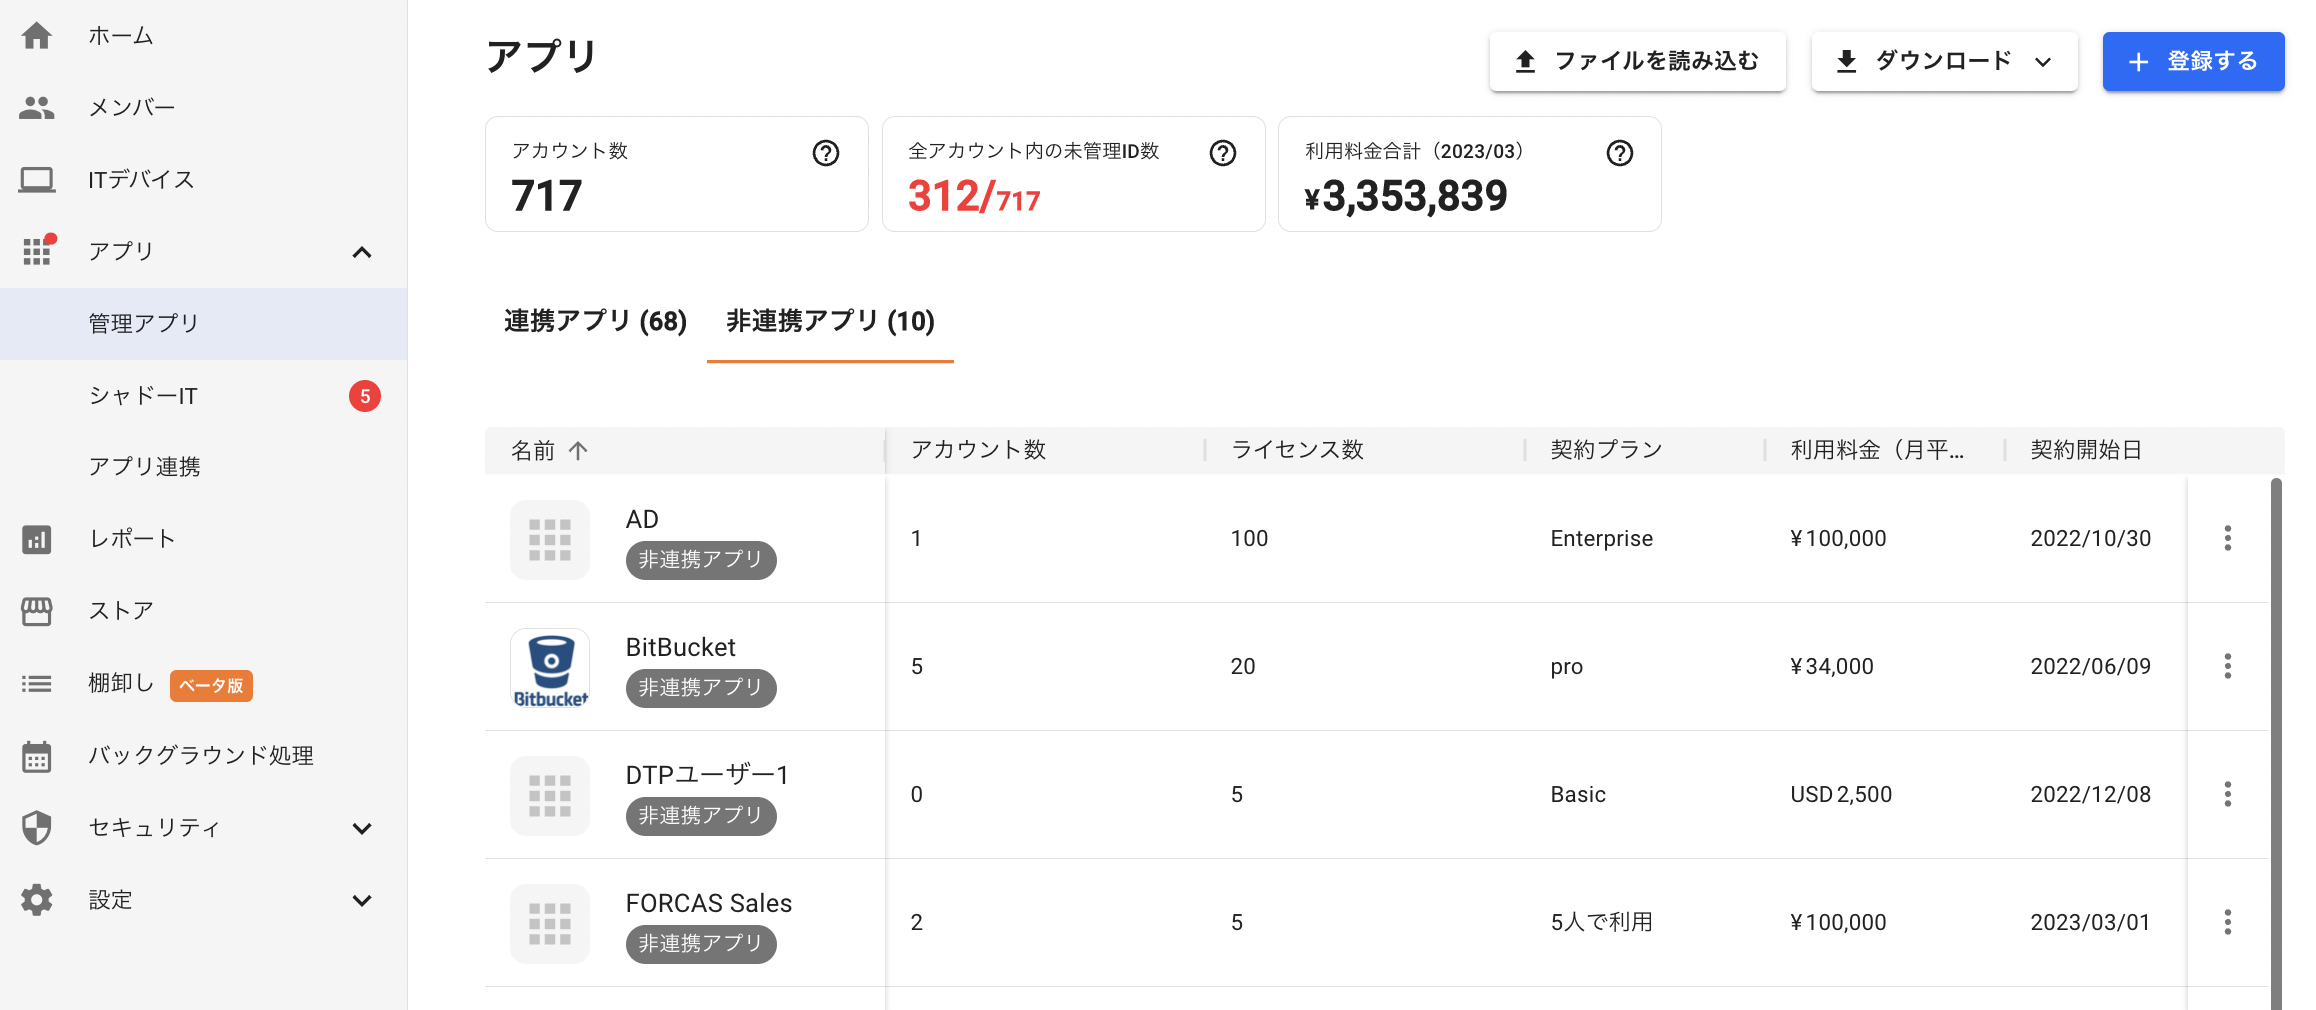Switch to 連携アプリ (68) tab
The width and height of the screenshot is (2316, 1010).
[595, 321]
